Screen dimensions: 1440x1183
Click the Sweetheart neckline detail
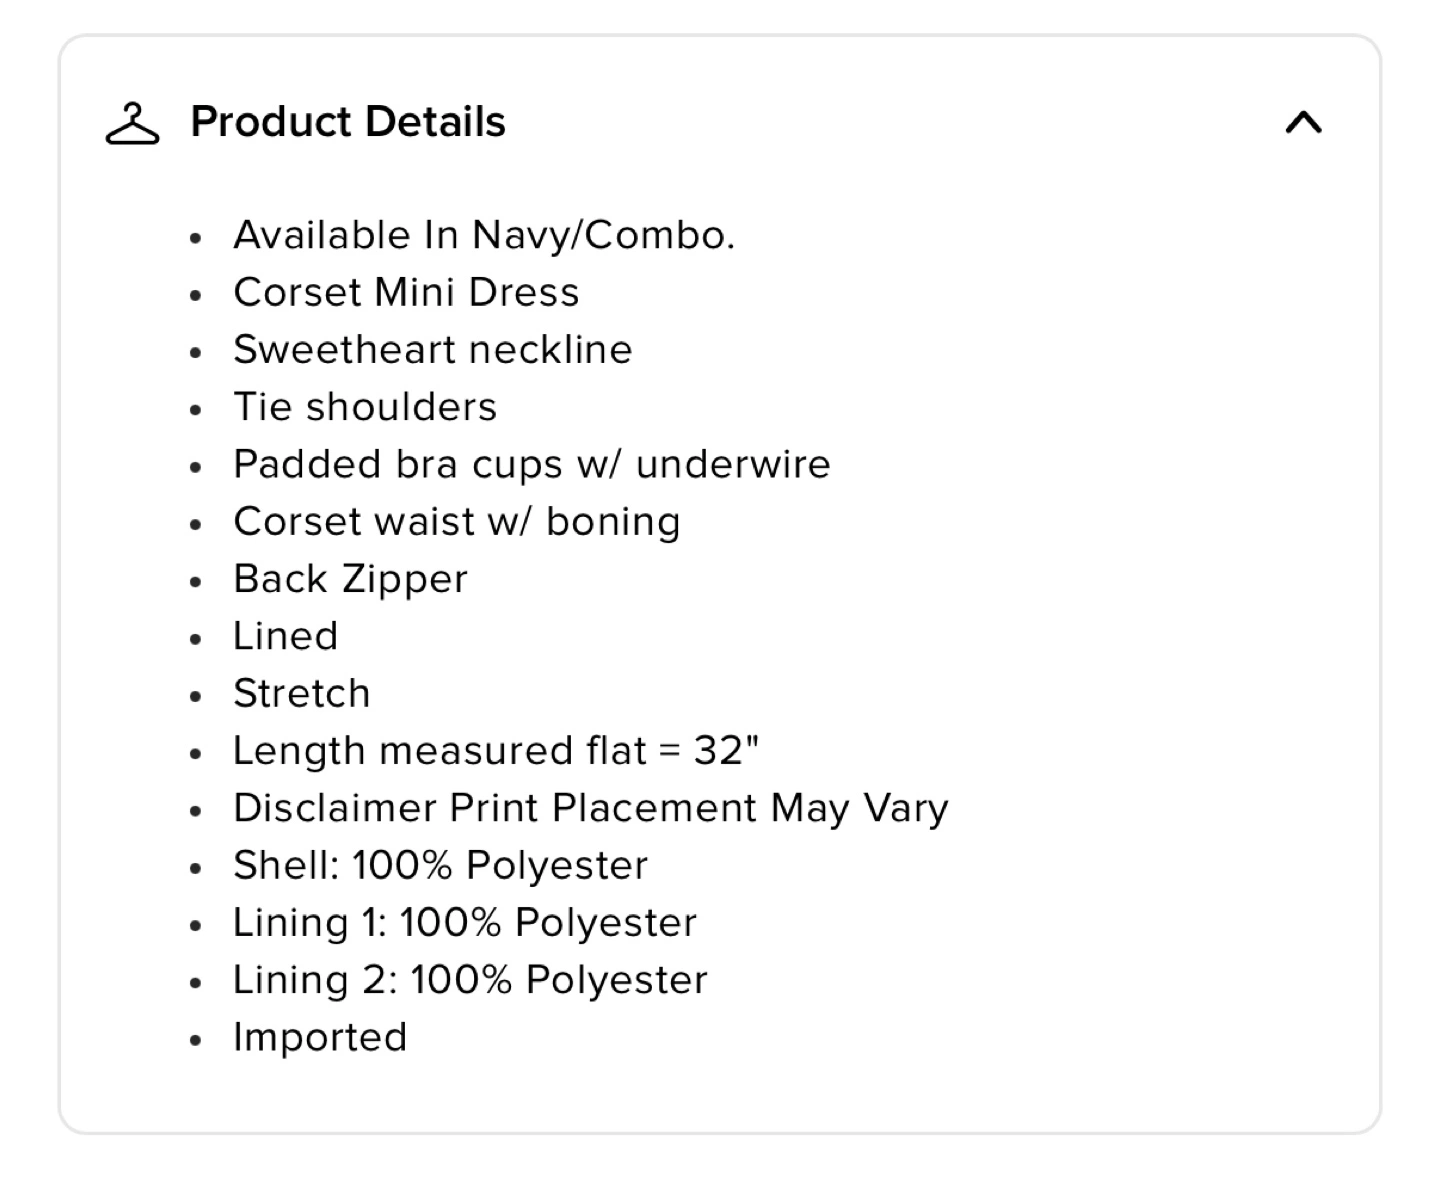click(x=432, y=350)
